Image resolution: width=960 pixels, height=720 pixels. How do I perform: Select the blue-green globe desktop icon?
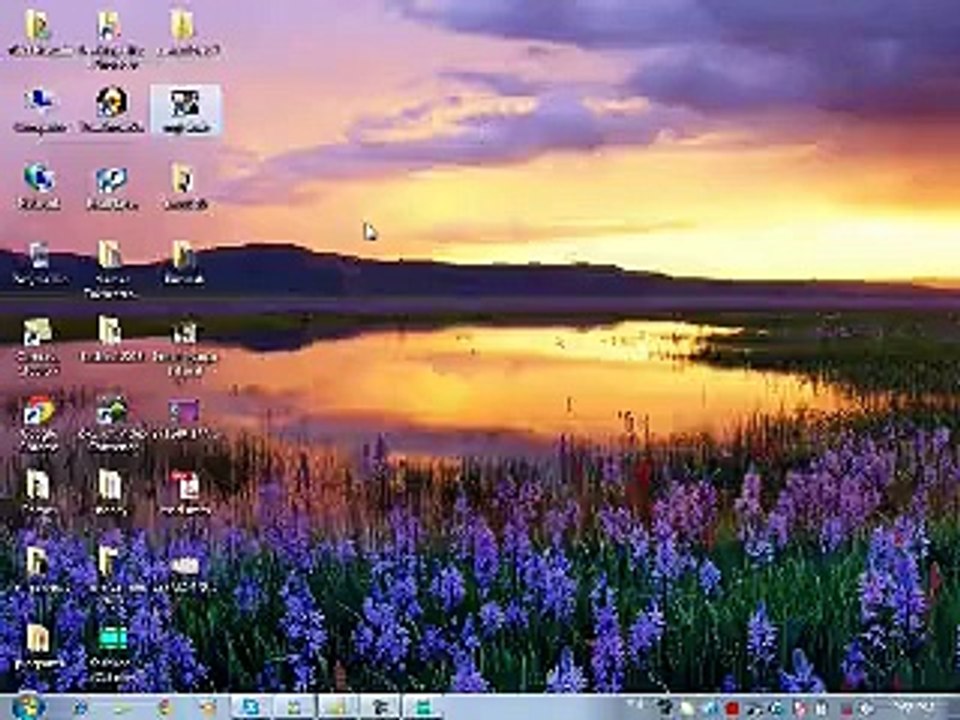39,186
